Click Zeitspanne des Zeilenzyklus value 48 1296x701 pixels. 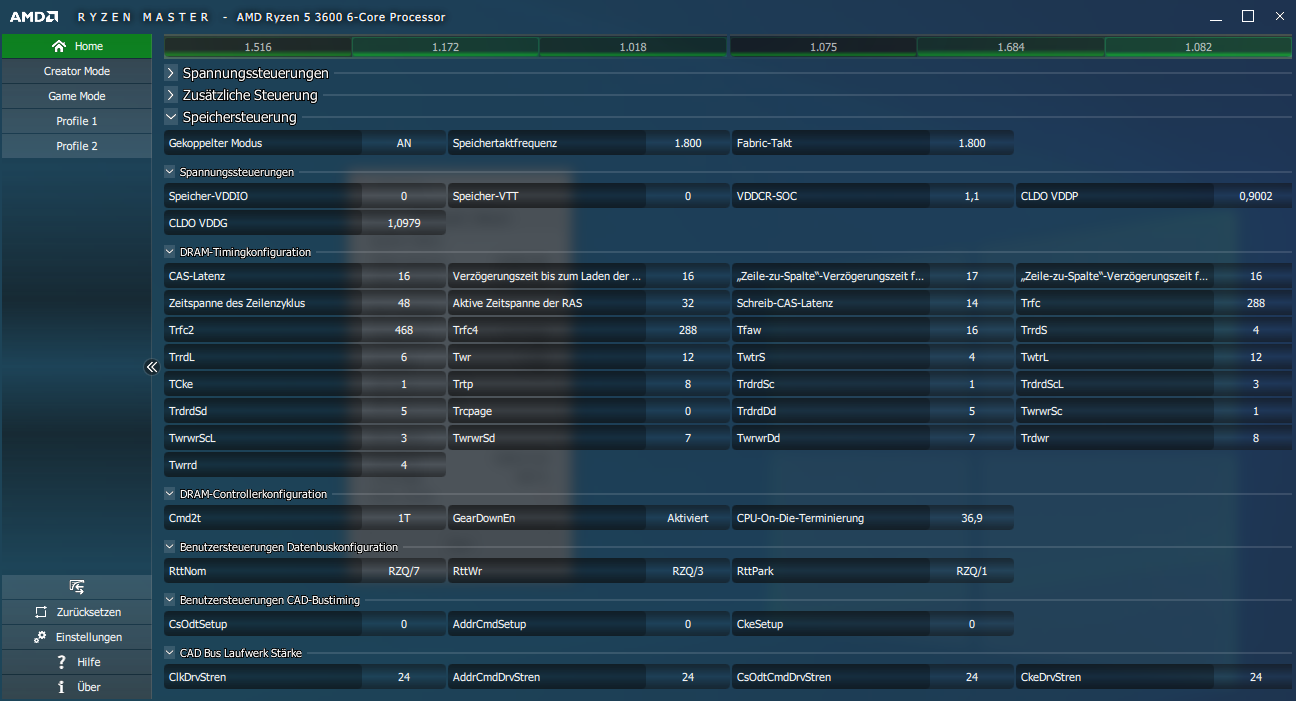[404, 303]
